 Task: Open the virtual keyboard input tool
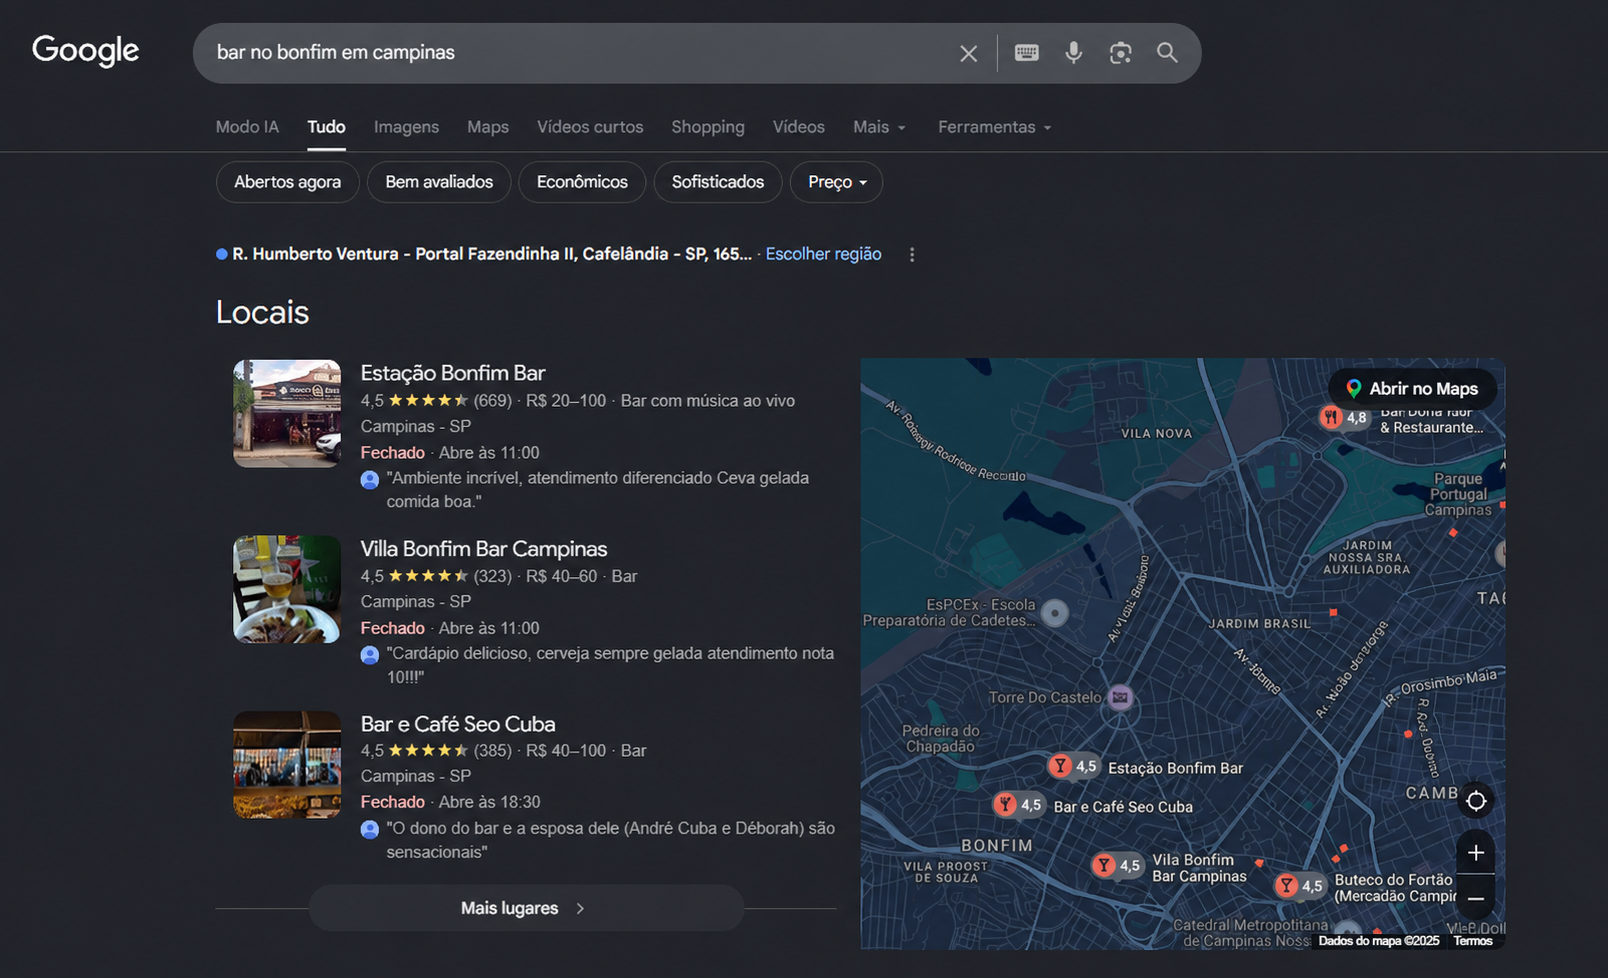(x=1026, y=53)
